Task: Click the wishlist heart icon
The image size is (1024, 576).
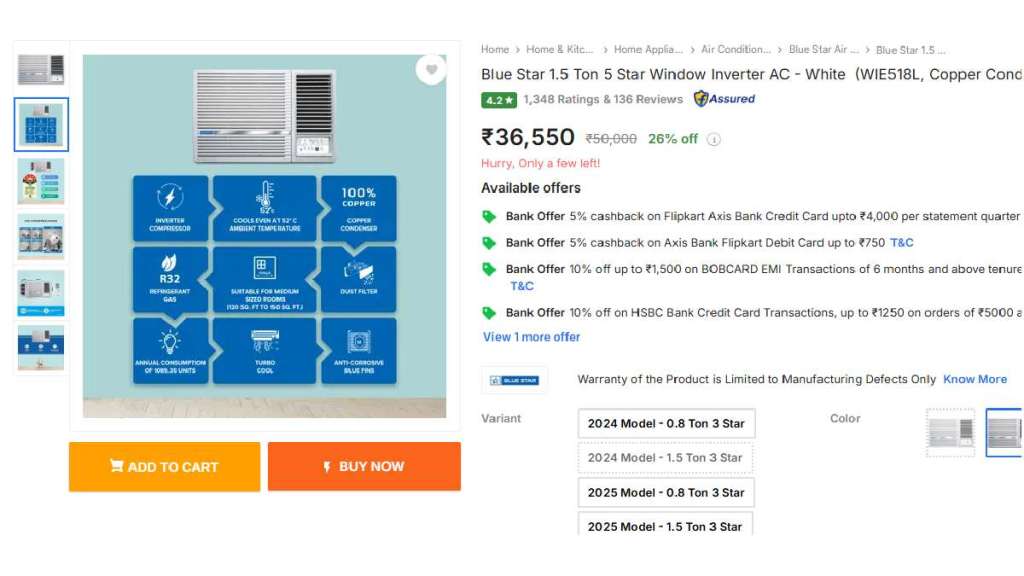Action: [x=431, y=69]
